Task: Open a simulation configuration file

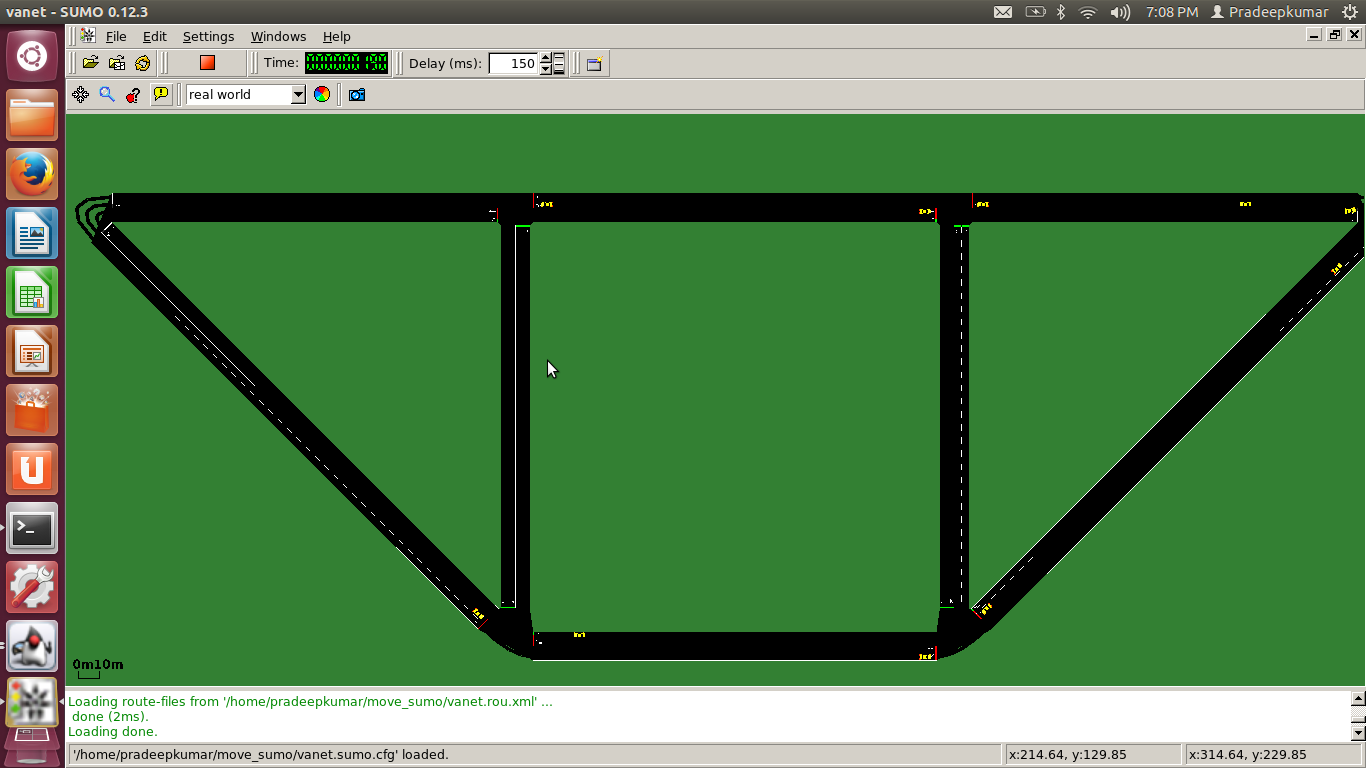Action: point(90,63)
